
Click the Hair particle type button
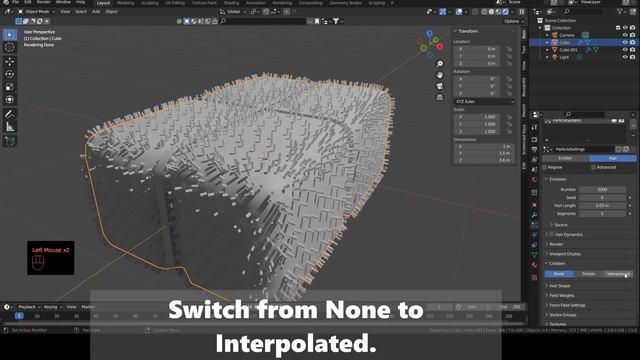tap(612, 158)
